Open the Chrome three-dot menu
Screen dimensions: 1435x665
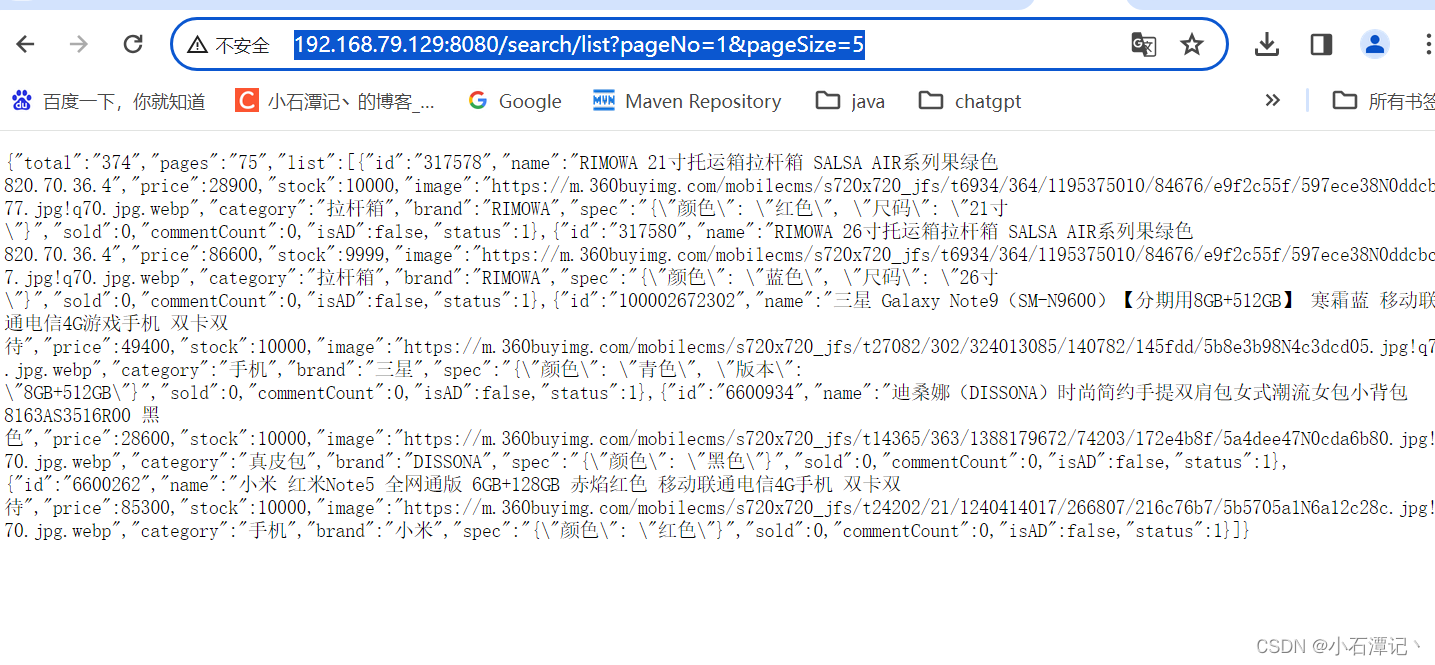pyautogui.click(x=1428, y=44)
